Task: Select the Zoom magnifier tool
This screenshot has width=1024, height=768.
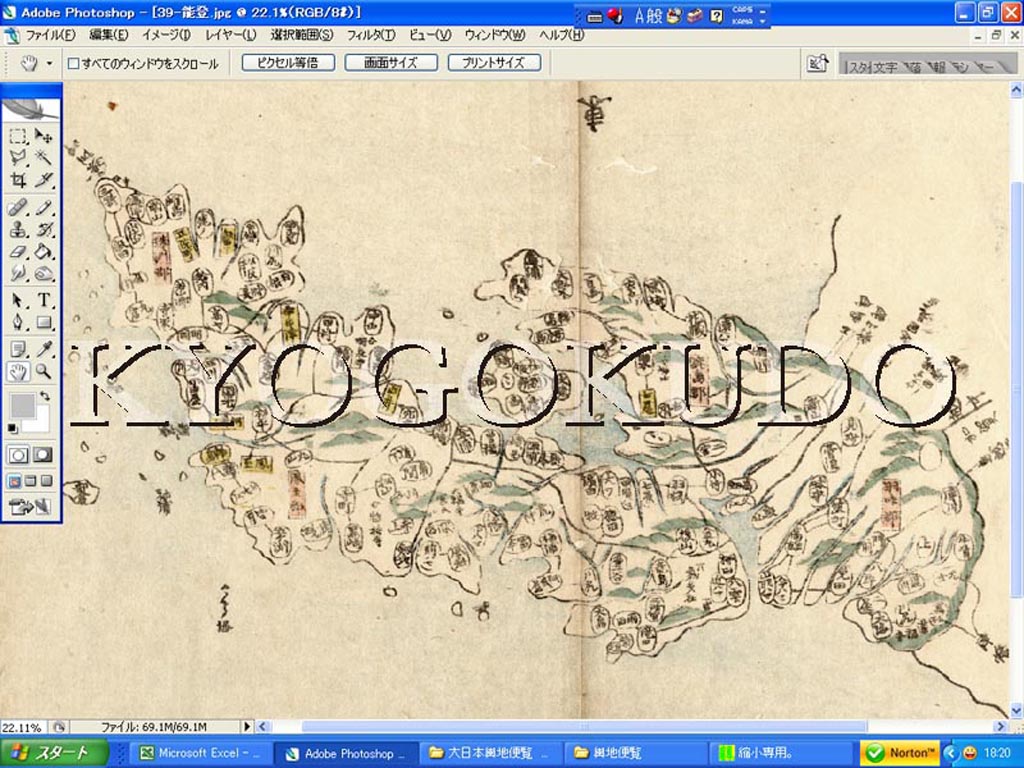Action: pos(43,372)
